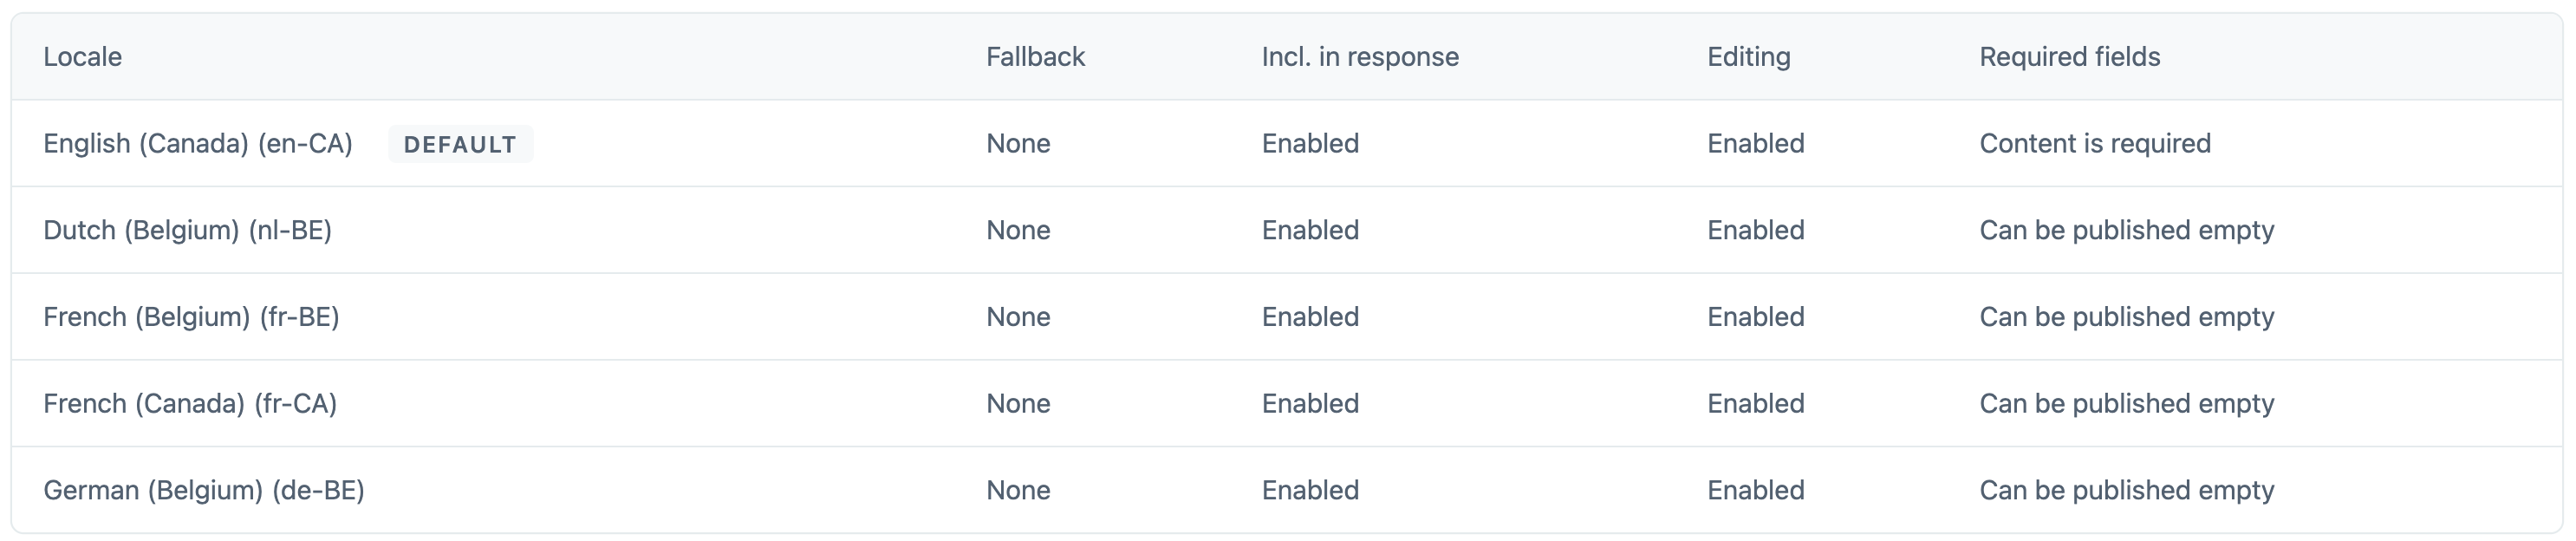Screen dimensions: 2576x541
Task: Click the Locale column header
Action: tap(82, 57)
